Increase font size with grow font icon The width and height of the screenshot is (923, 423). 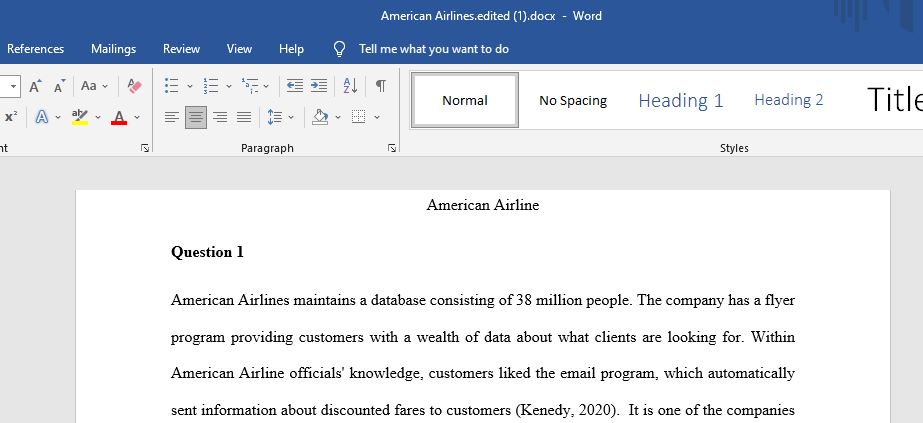[35, 86]
